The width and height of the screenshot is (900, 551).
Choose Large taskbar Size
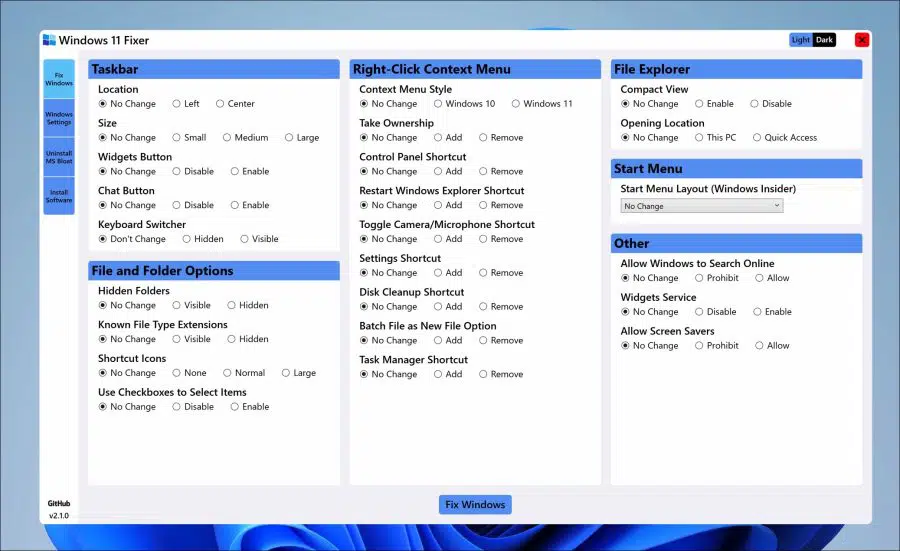click(x=302, y=138)
